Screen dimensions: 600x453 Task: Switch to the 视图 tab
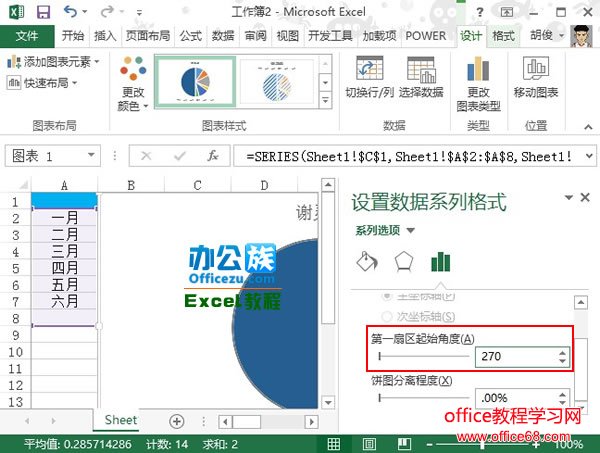click(287, 36)
